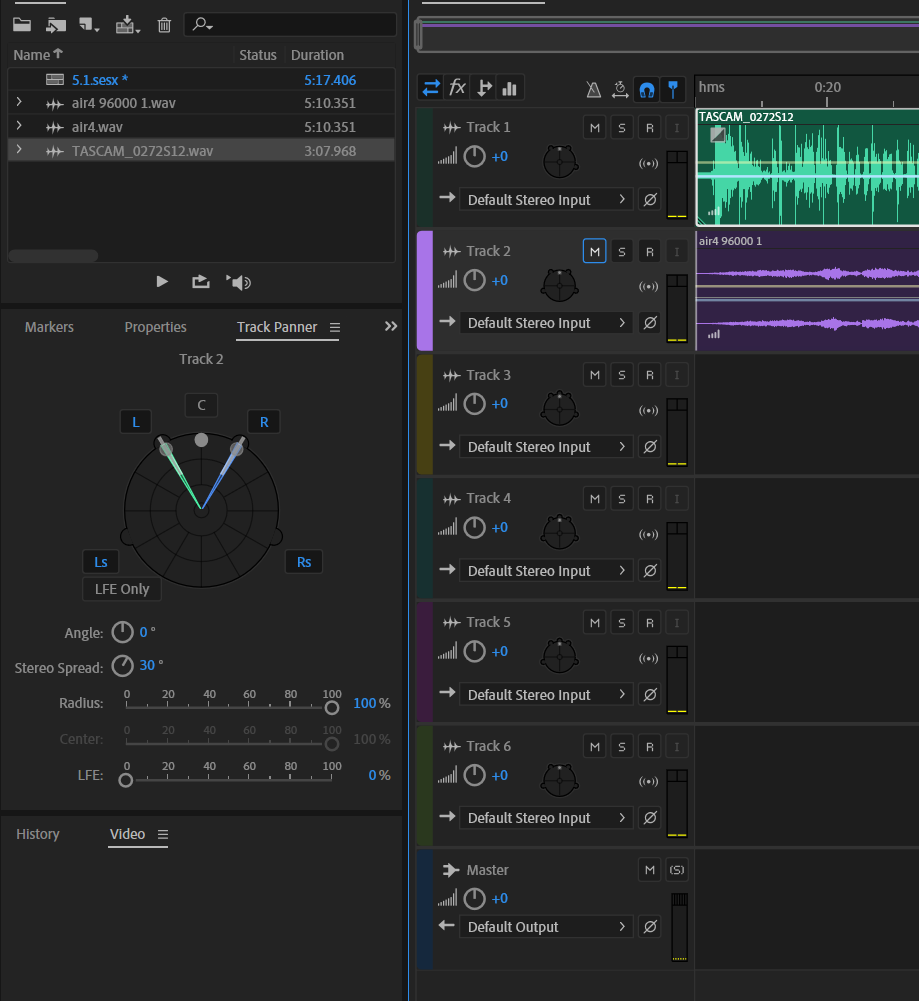Viewport: 919px width, 1001px height.
Task: Toggle the metronome icon
Action: click(x=594, y=89)
